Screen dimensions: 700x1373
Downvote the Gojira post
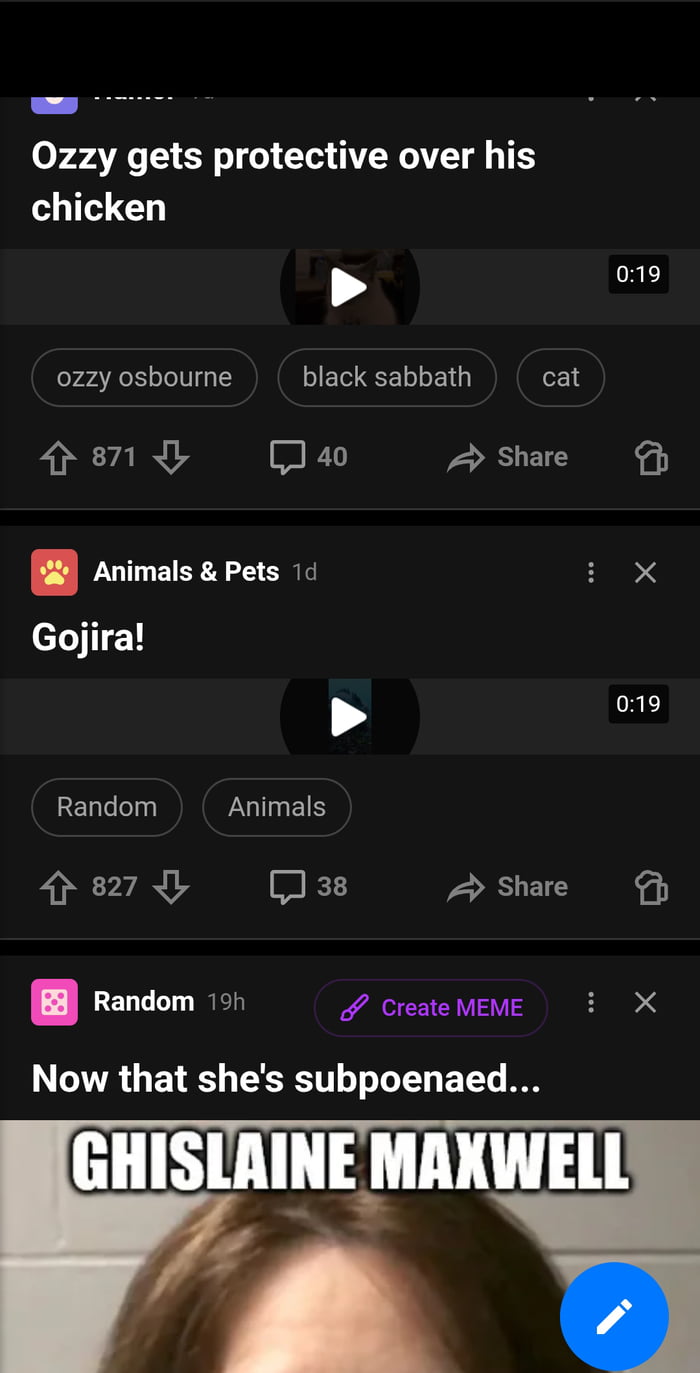pos(171,887)
